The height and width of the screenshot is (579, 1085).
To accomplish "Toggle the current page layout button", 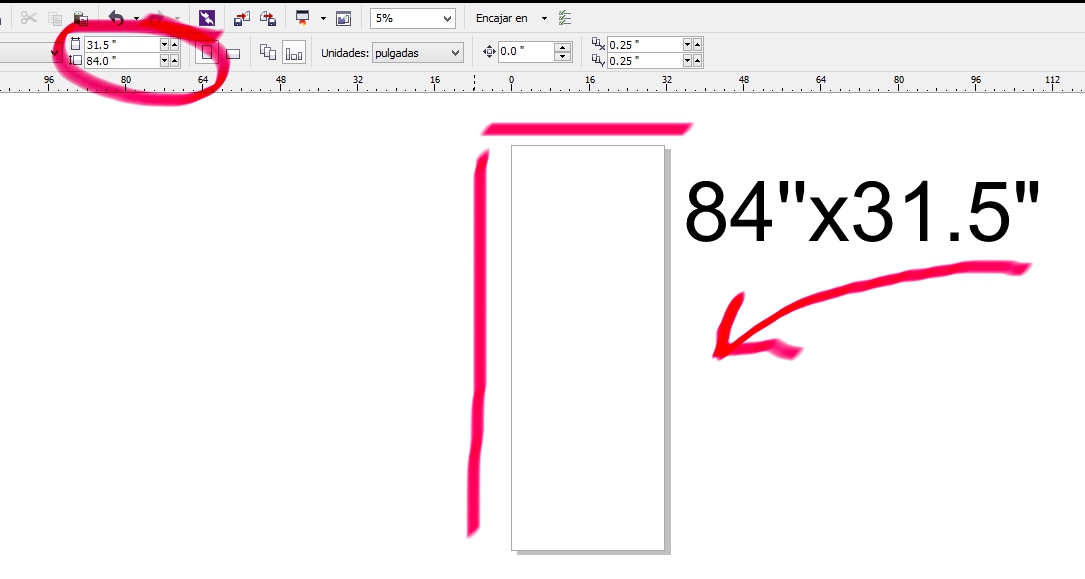I will [x=294, y=52].
